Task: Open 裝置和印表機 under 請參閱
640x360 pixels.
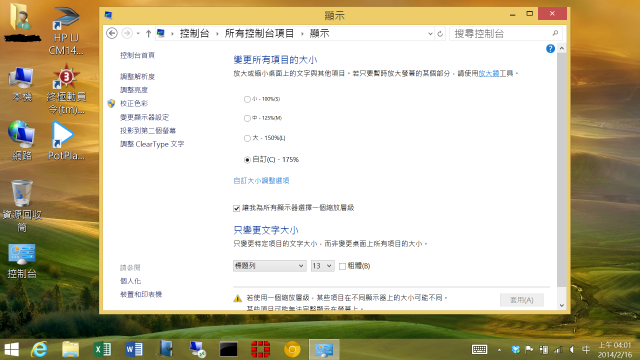Action: pos(141,294)
